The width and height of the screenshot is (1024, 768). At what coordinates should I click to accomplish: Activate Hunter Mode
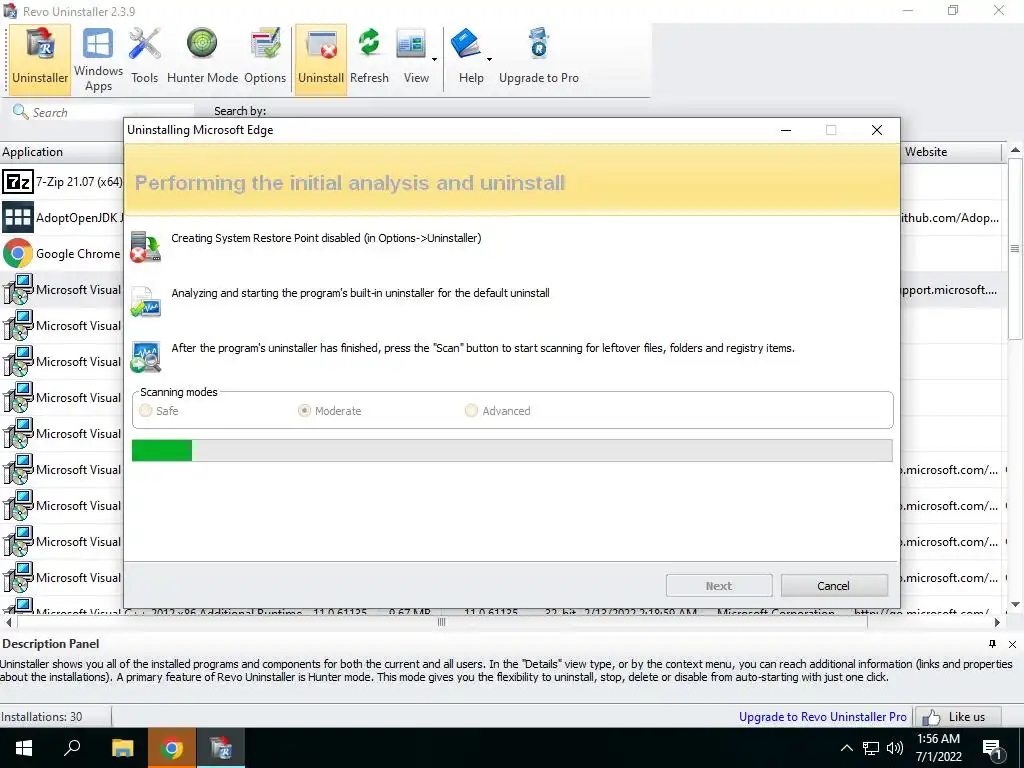point(202,59)
